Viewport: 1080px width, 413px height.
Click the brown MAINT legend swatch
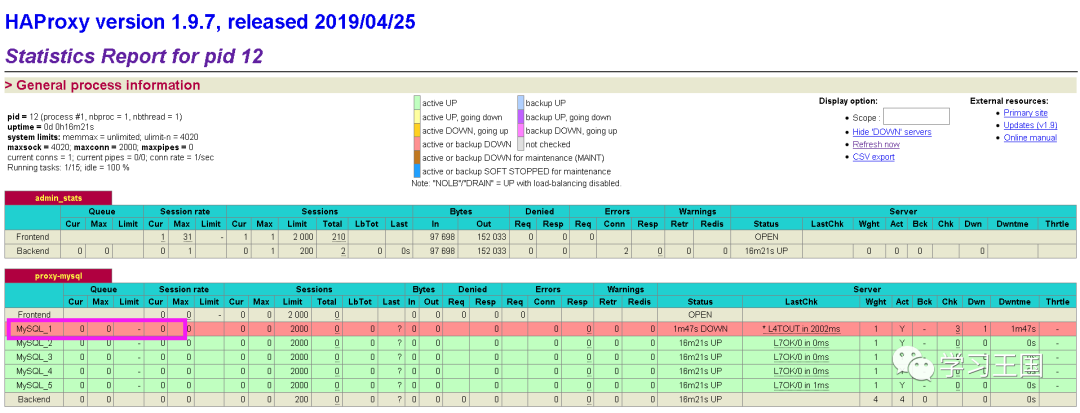click(417, 158)
